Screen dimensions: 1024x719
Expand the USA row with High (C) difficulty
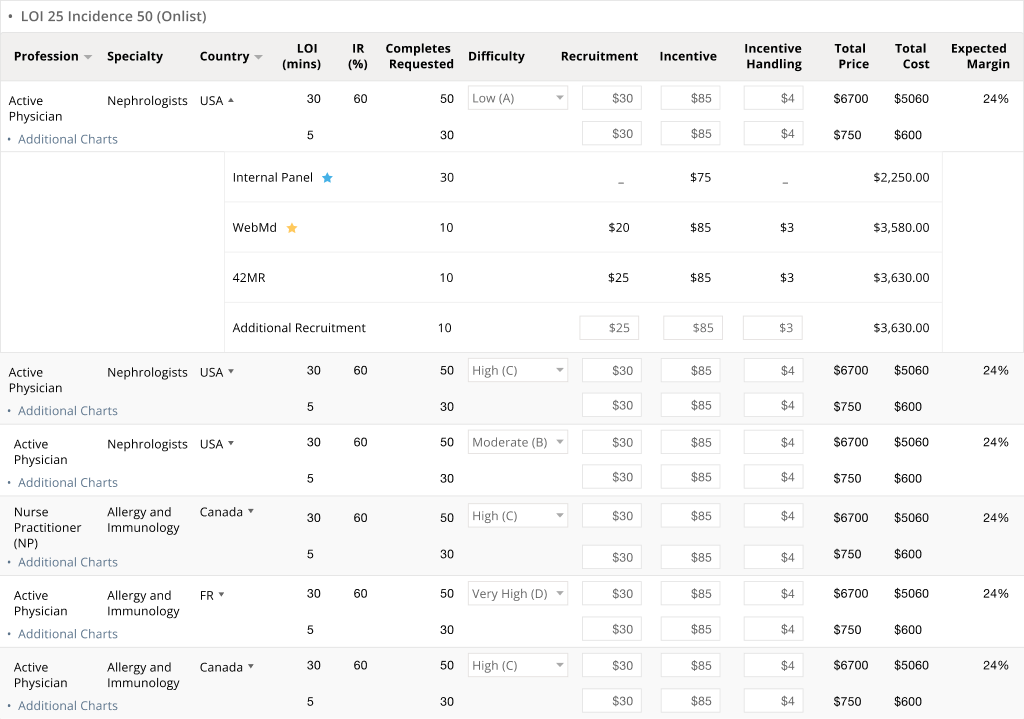pos(231,372)
